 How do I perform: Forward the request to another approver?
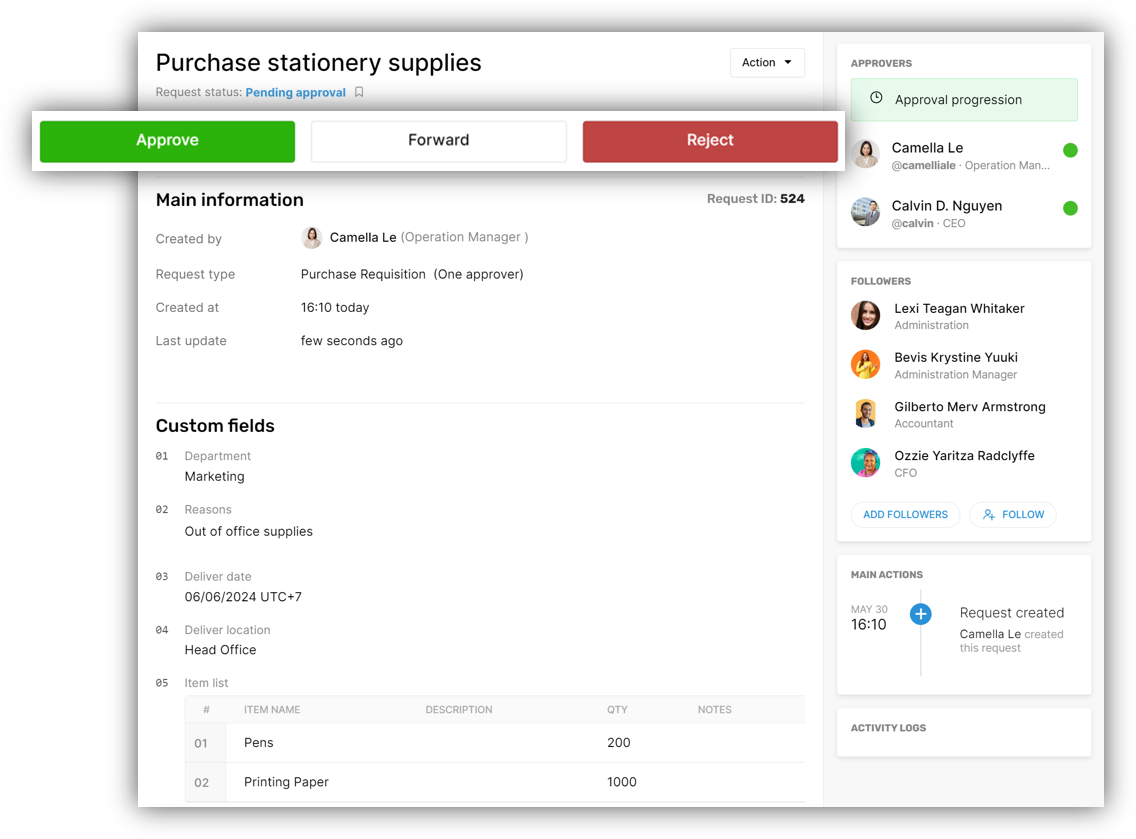click(438, 141)
